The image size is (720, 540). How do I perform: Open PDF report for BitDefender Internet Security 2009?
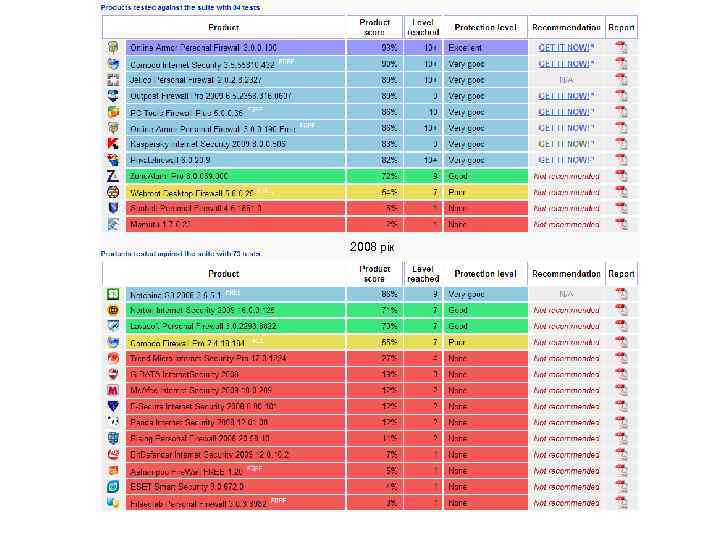pyautogui.click(x=621, y=455)
